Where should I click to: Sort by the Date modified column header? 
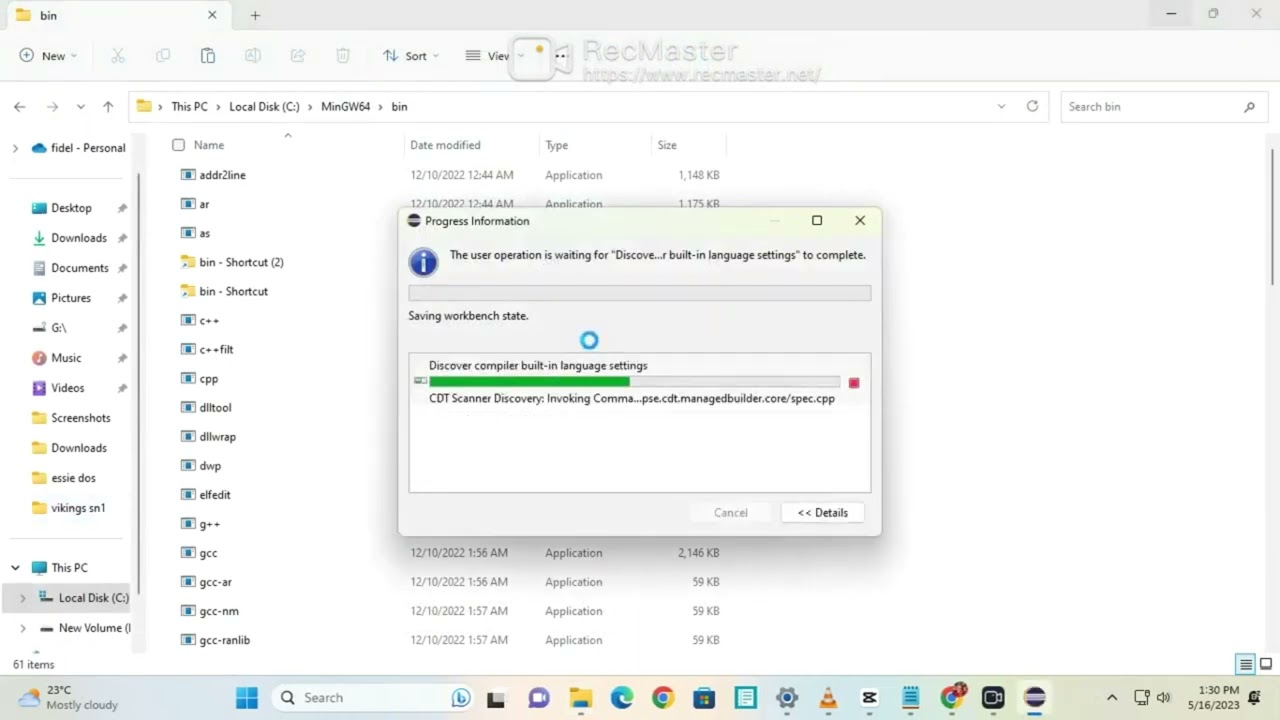(x=445, y=145)
